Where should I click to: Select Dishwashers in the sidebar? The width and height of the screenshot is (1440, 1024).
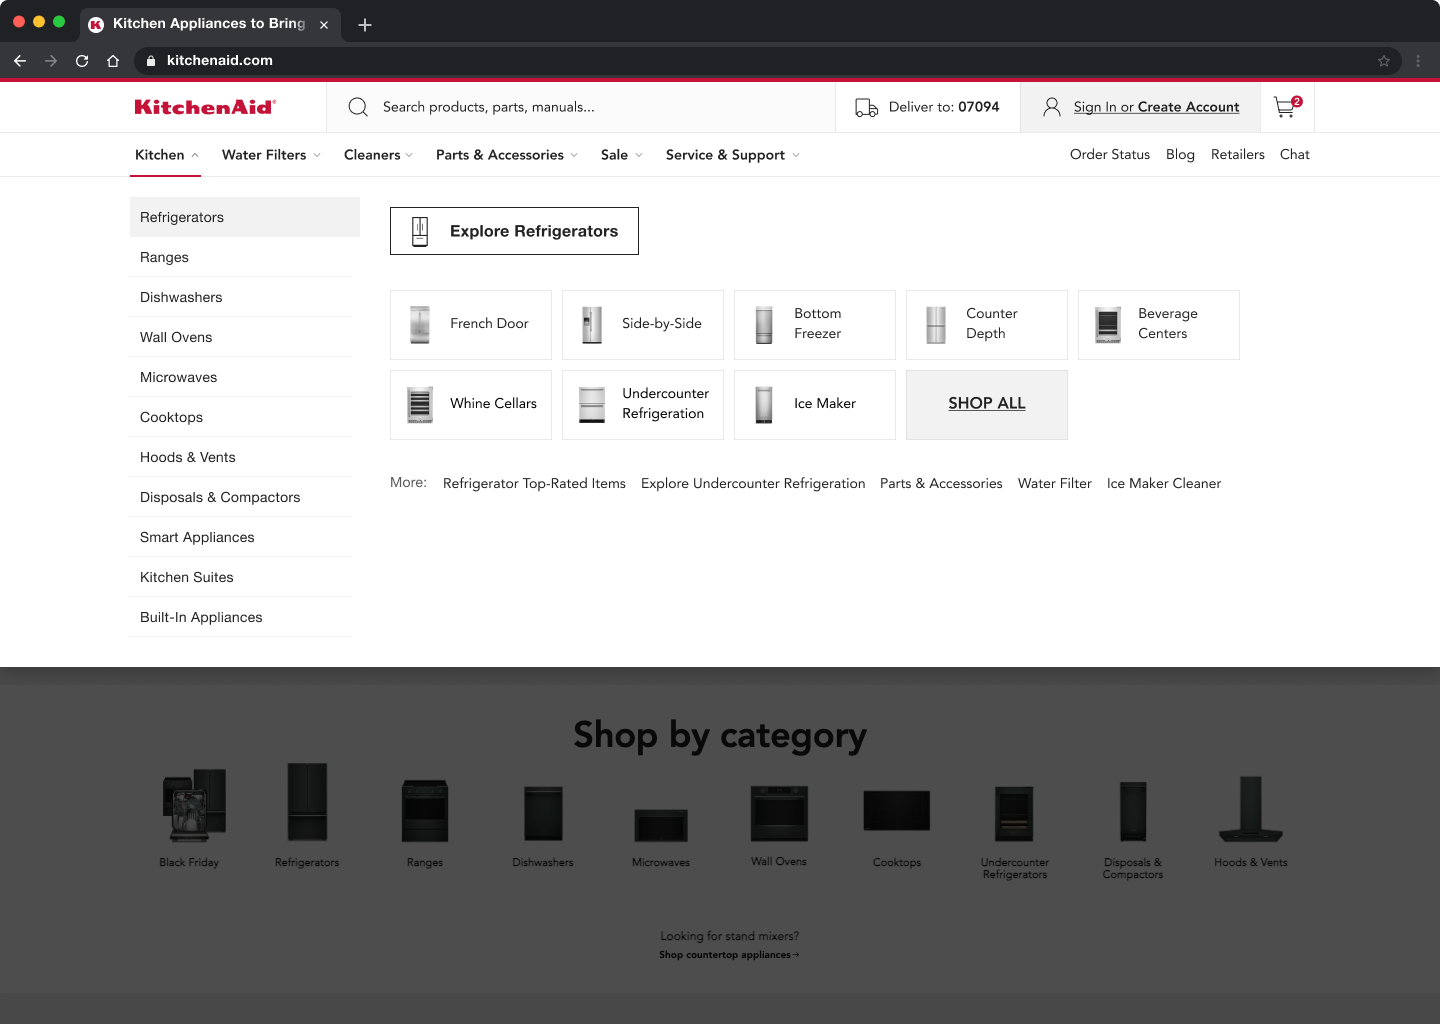point(181,297)
